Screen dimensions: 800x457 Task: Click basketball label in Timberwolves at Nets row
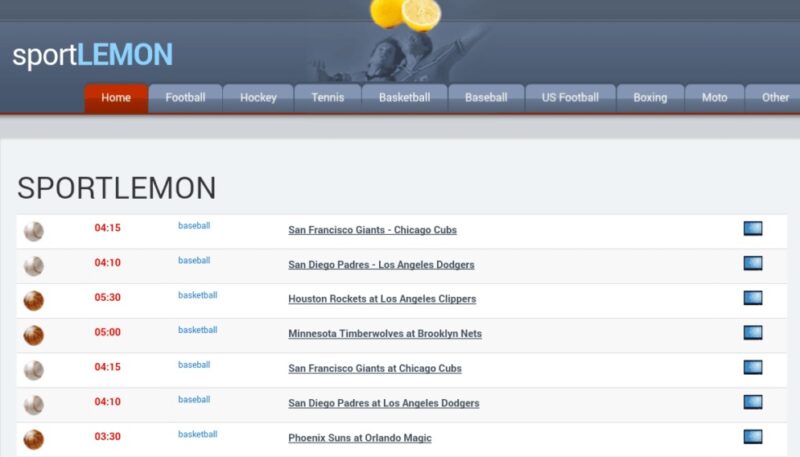coord(197,329)
